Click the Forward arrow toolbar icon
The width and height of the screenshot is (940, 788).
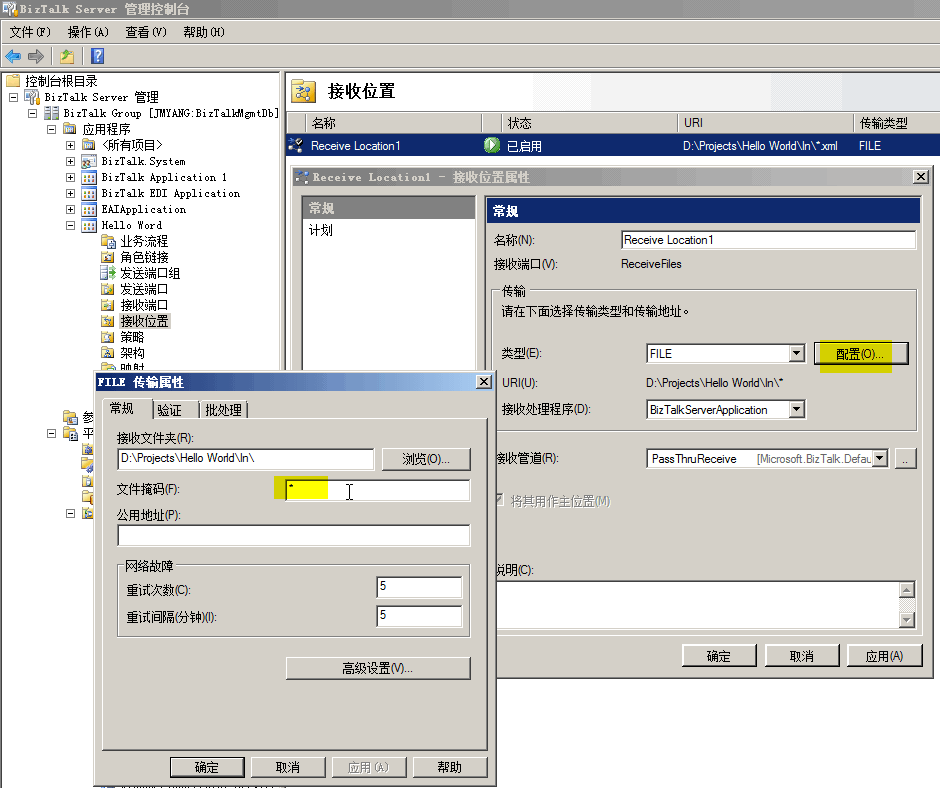click(36, 56)
